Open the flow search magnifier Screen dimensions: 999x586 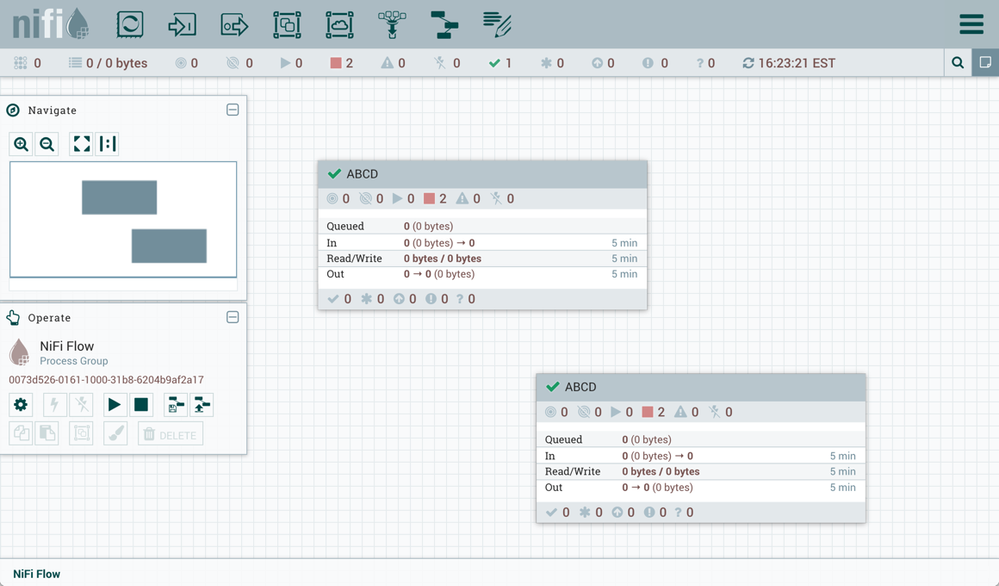[958, 63]
